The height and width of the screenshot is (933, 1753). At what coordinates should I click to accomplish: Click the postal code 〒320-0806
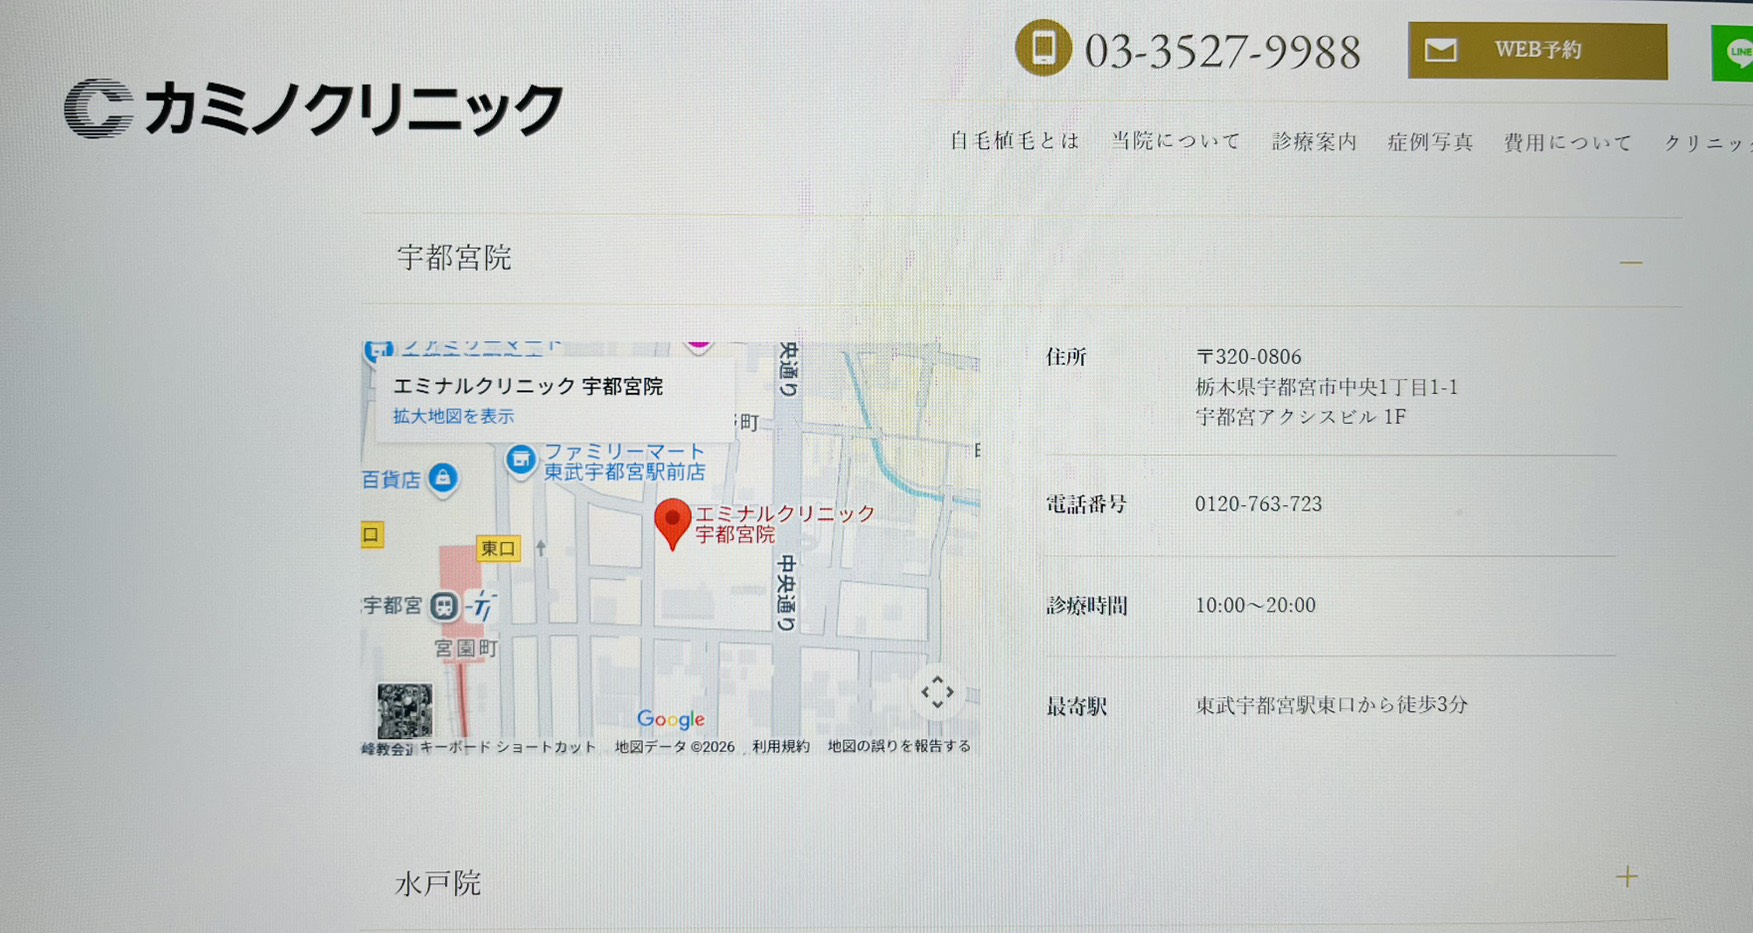coord(1249,357)
